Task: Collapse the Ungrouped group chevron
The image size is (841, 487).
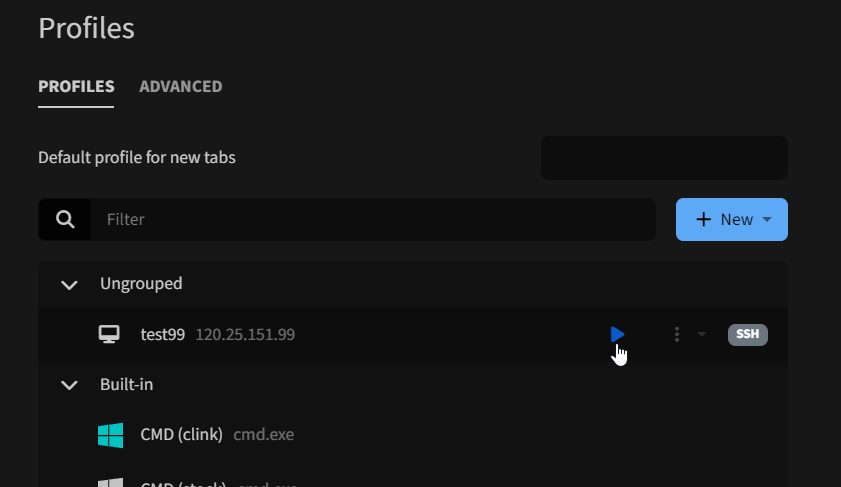Action: coord(69,284)
